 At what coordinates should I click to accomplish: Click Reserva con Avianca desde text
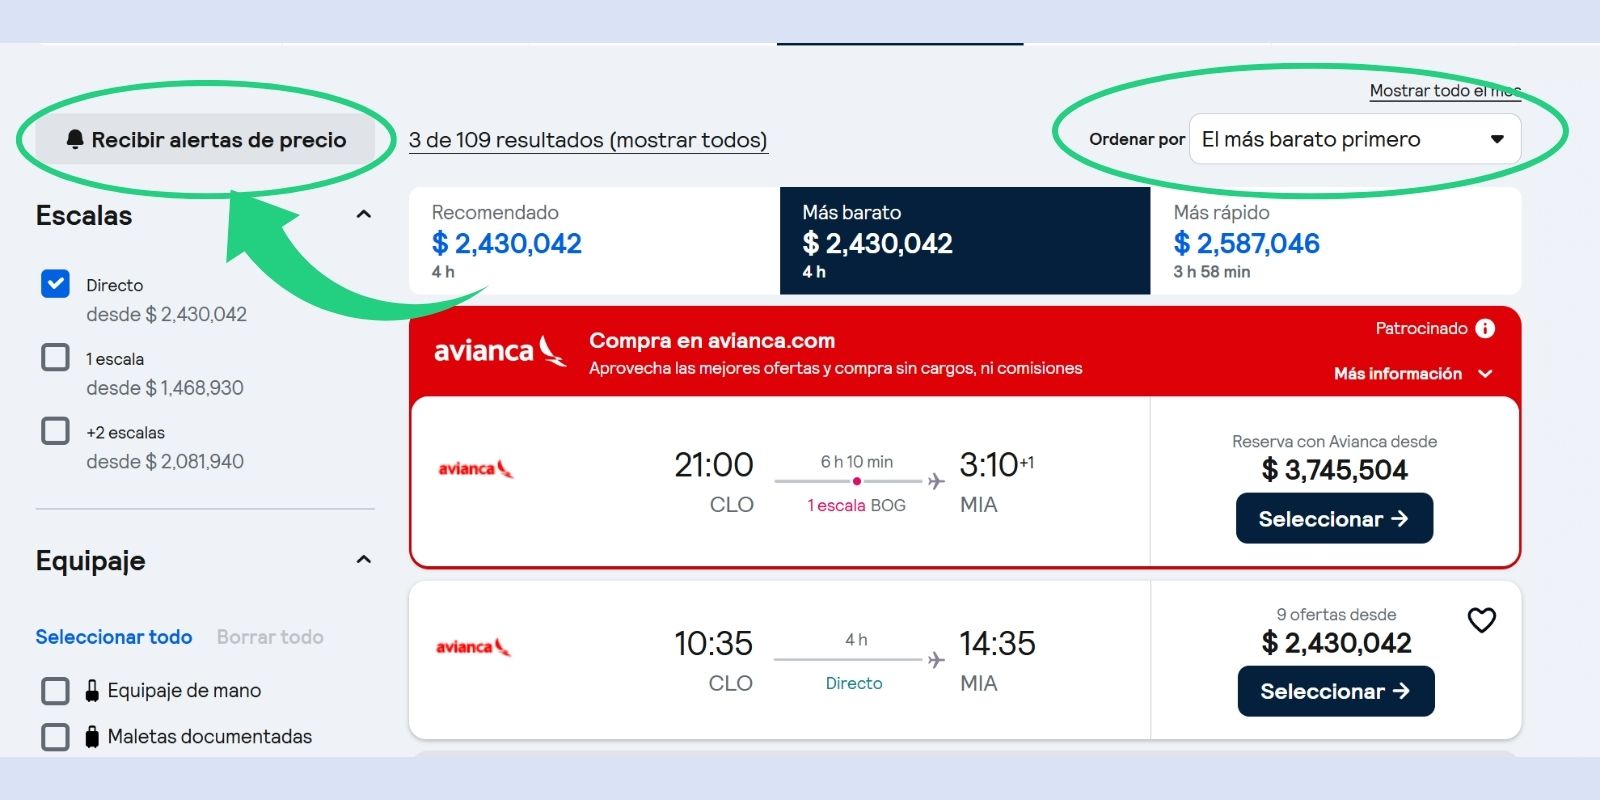pos(1334,441)
